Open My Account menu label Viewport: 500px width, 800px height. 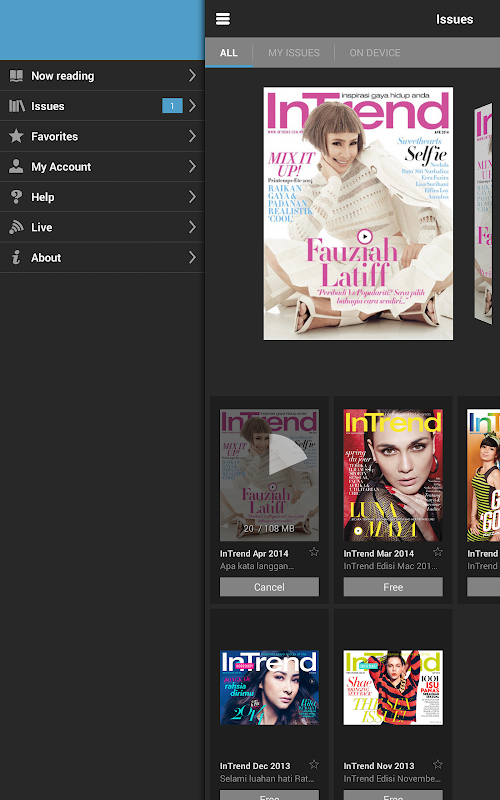tap(61, 167)
